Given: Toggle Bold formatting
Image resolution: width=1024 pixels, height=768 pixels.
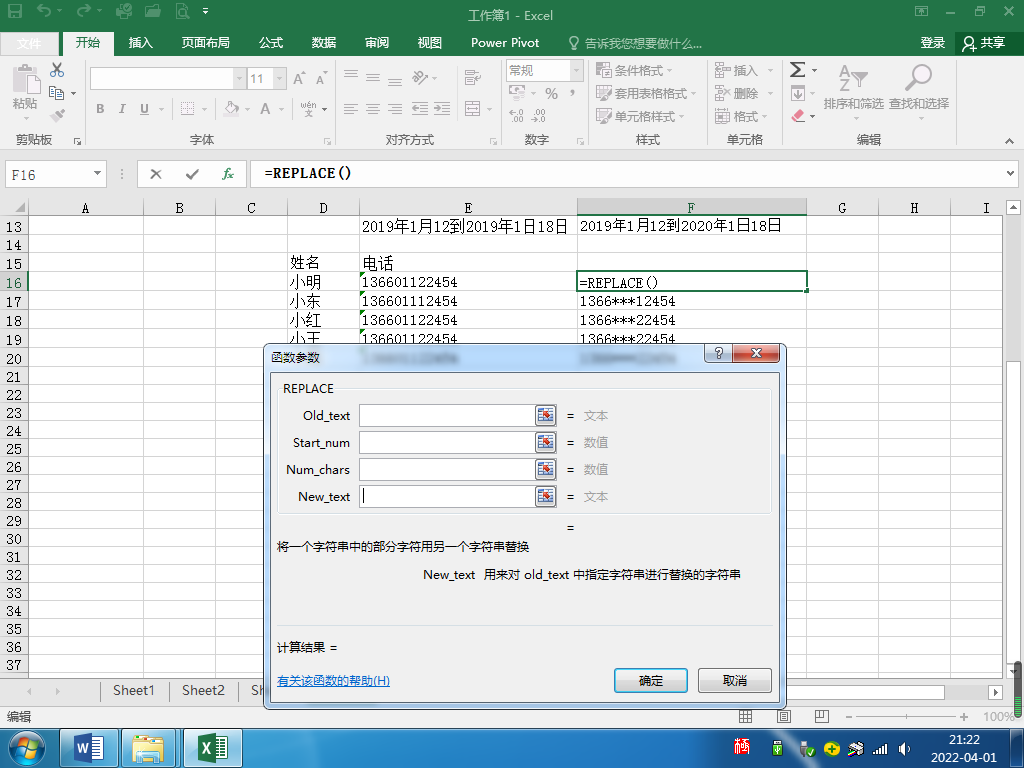Looking at the screenshot, I should tap(100, 108).
